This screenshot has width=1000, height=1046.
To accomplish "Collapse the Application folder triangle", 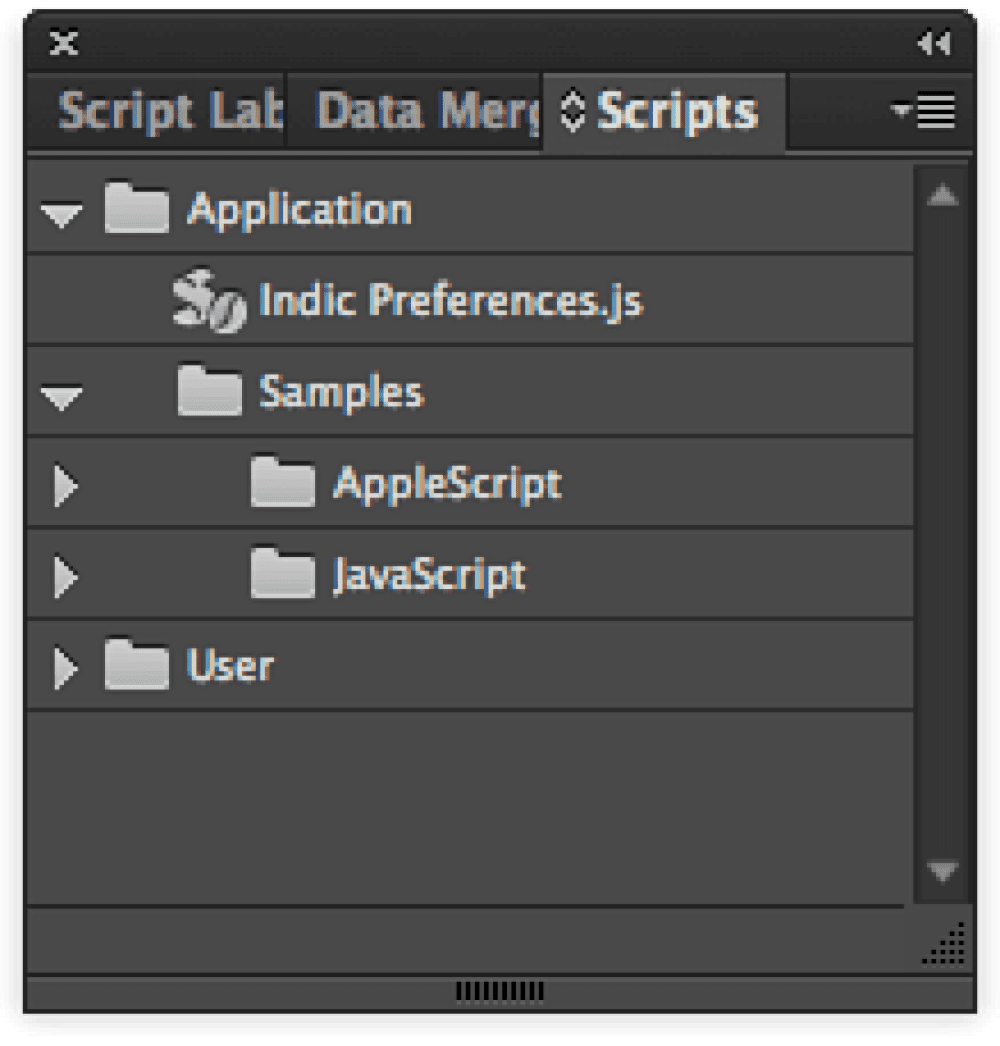I will 61,215.
